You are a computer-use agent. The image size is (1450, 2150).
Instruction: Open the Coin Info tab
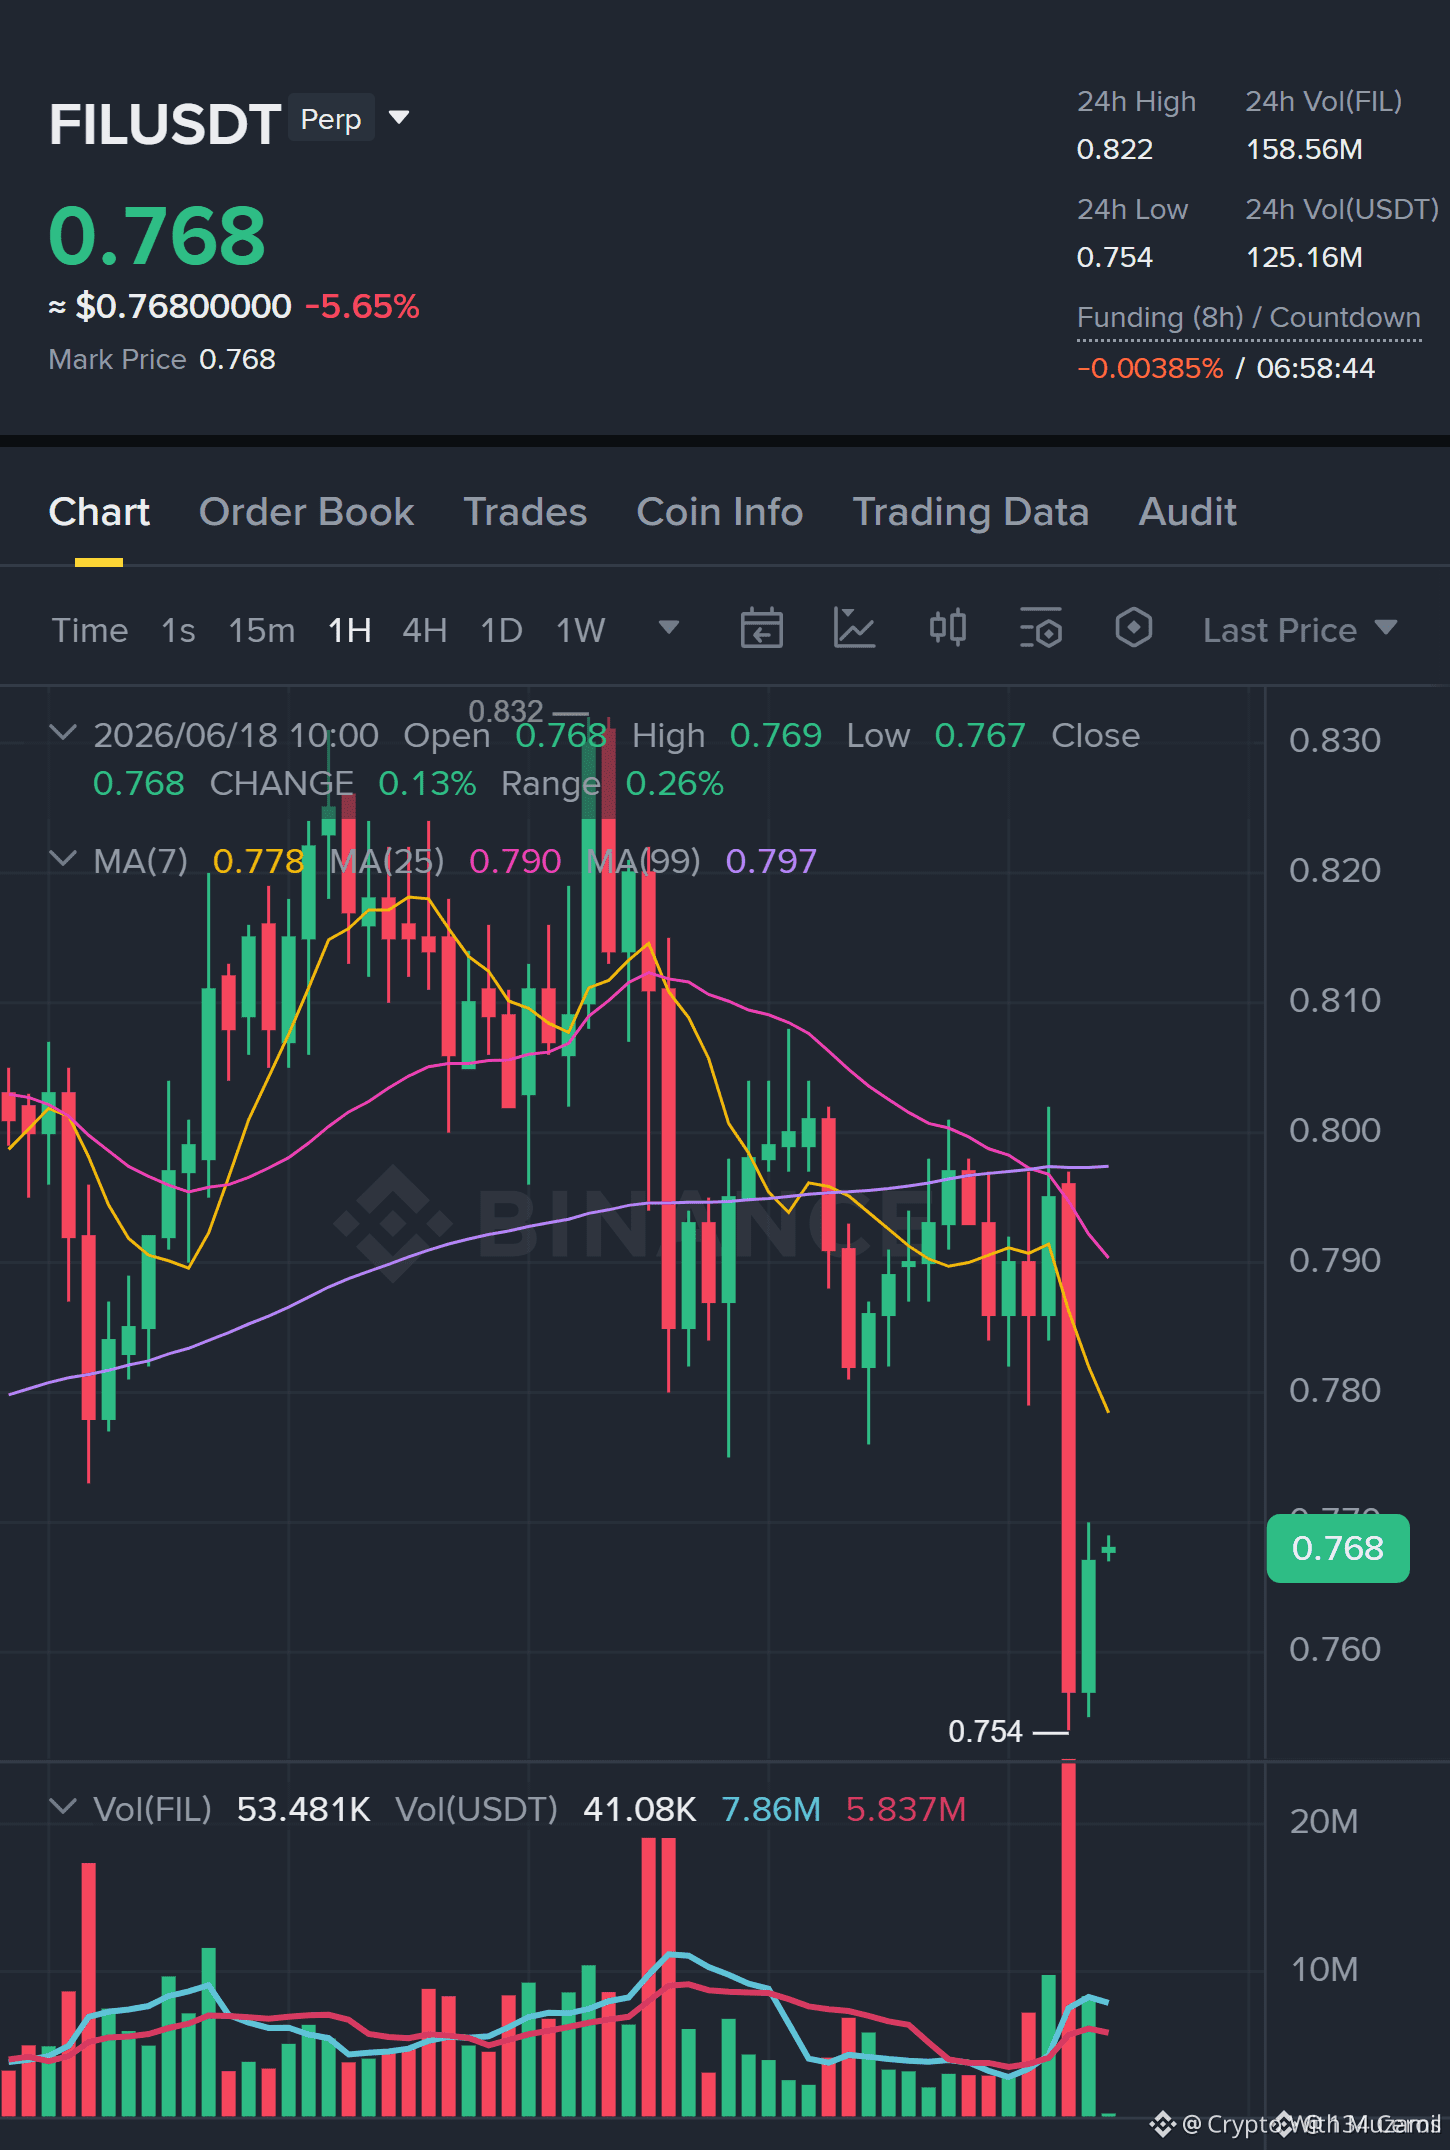click(720, 512)
